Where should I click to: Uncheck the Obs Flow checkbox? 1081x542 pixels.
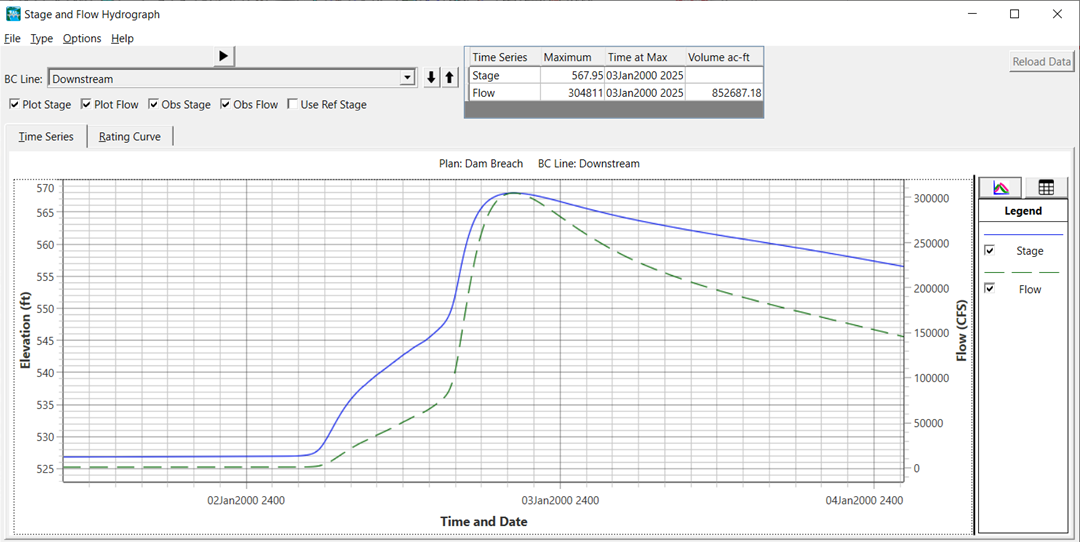pyautogui.click(x=225, y=105)
